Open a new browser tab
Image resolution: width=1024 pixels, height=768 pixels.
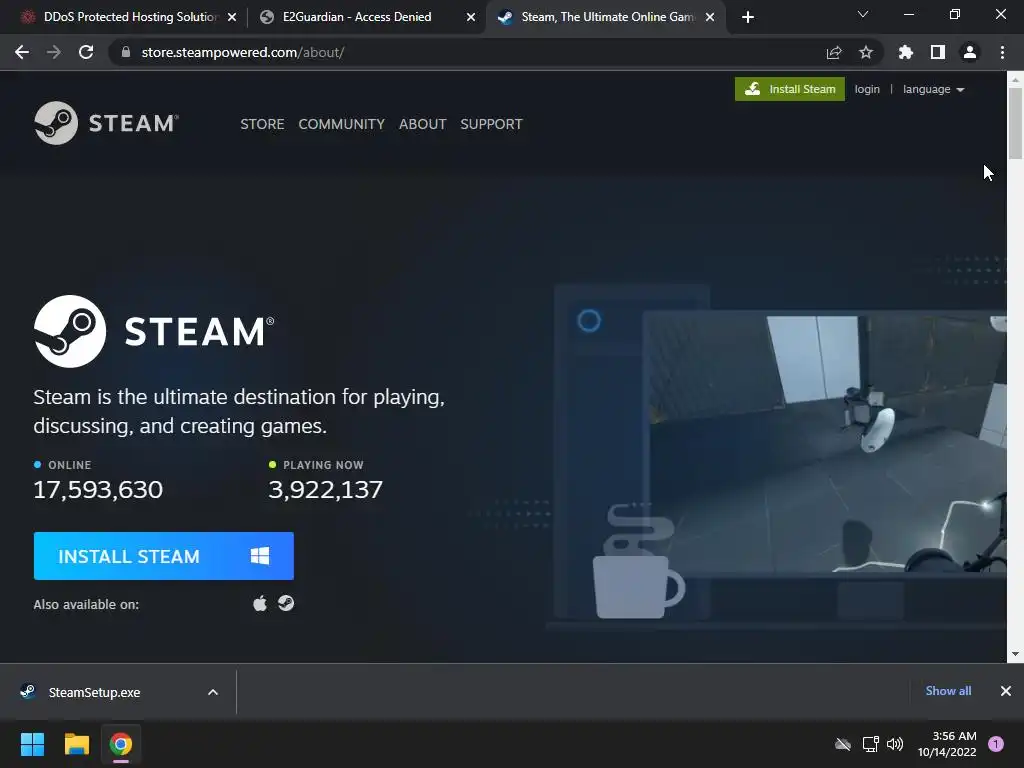coord(748,17)
